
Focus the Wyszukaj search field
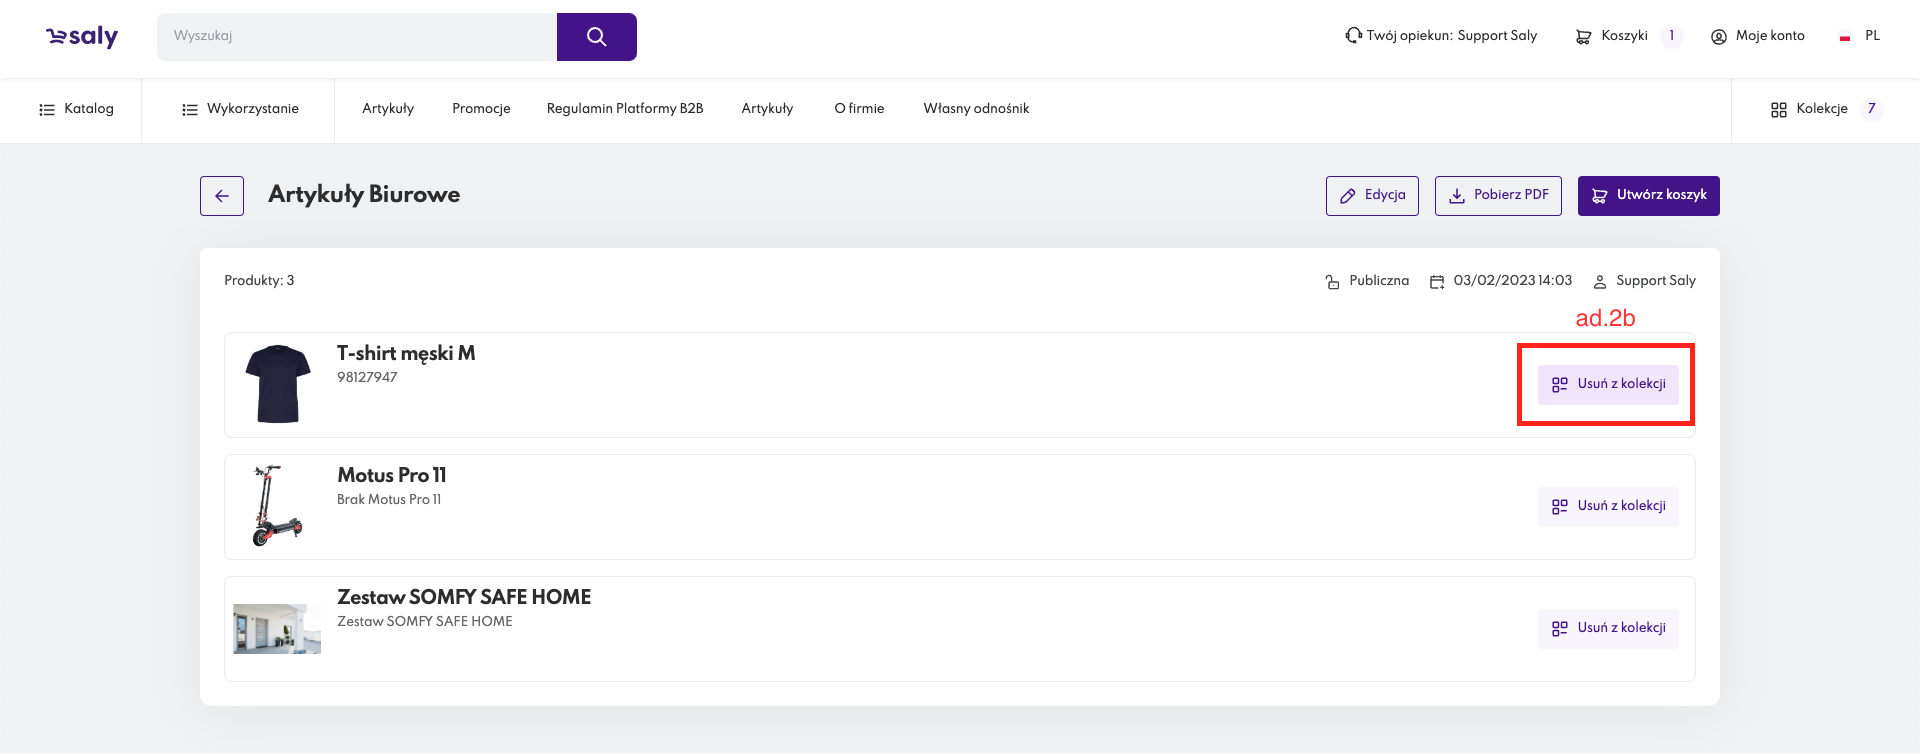click(x=357, y=37)
